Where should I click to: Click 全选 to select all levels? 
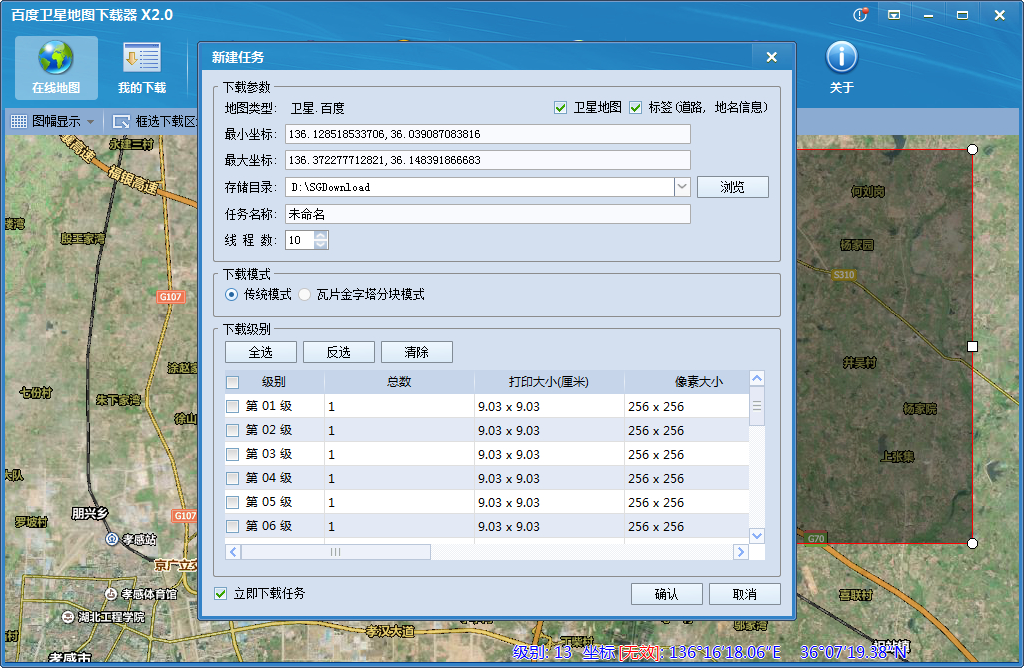coord(262,352)
